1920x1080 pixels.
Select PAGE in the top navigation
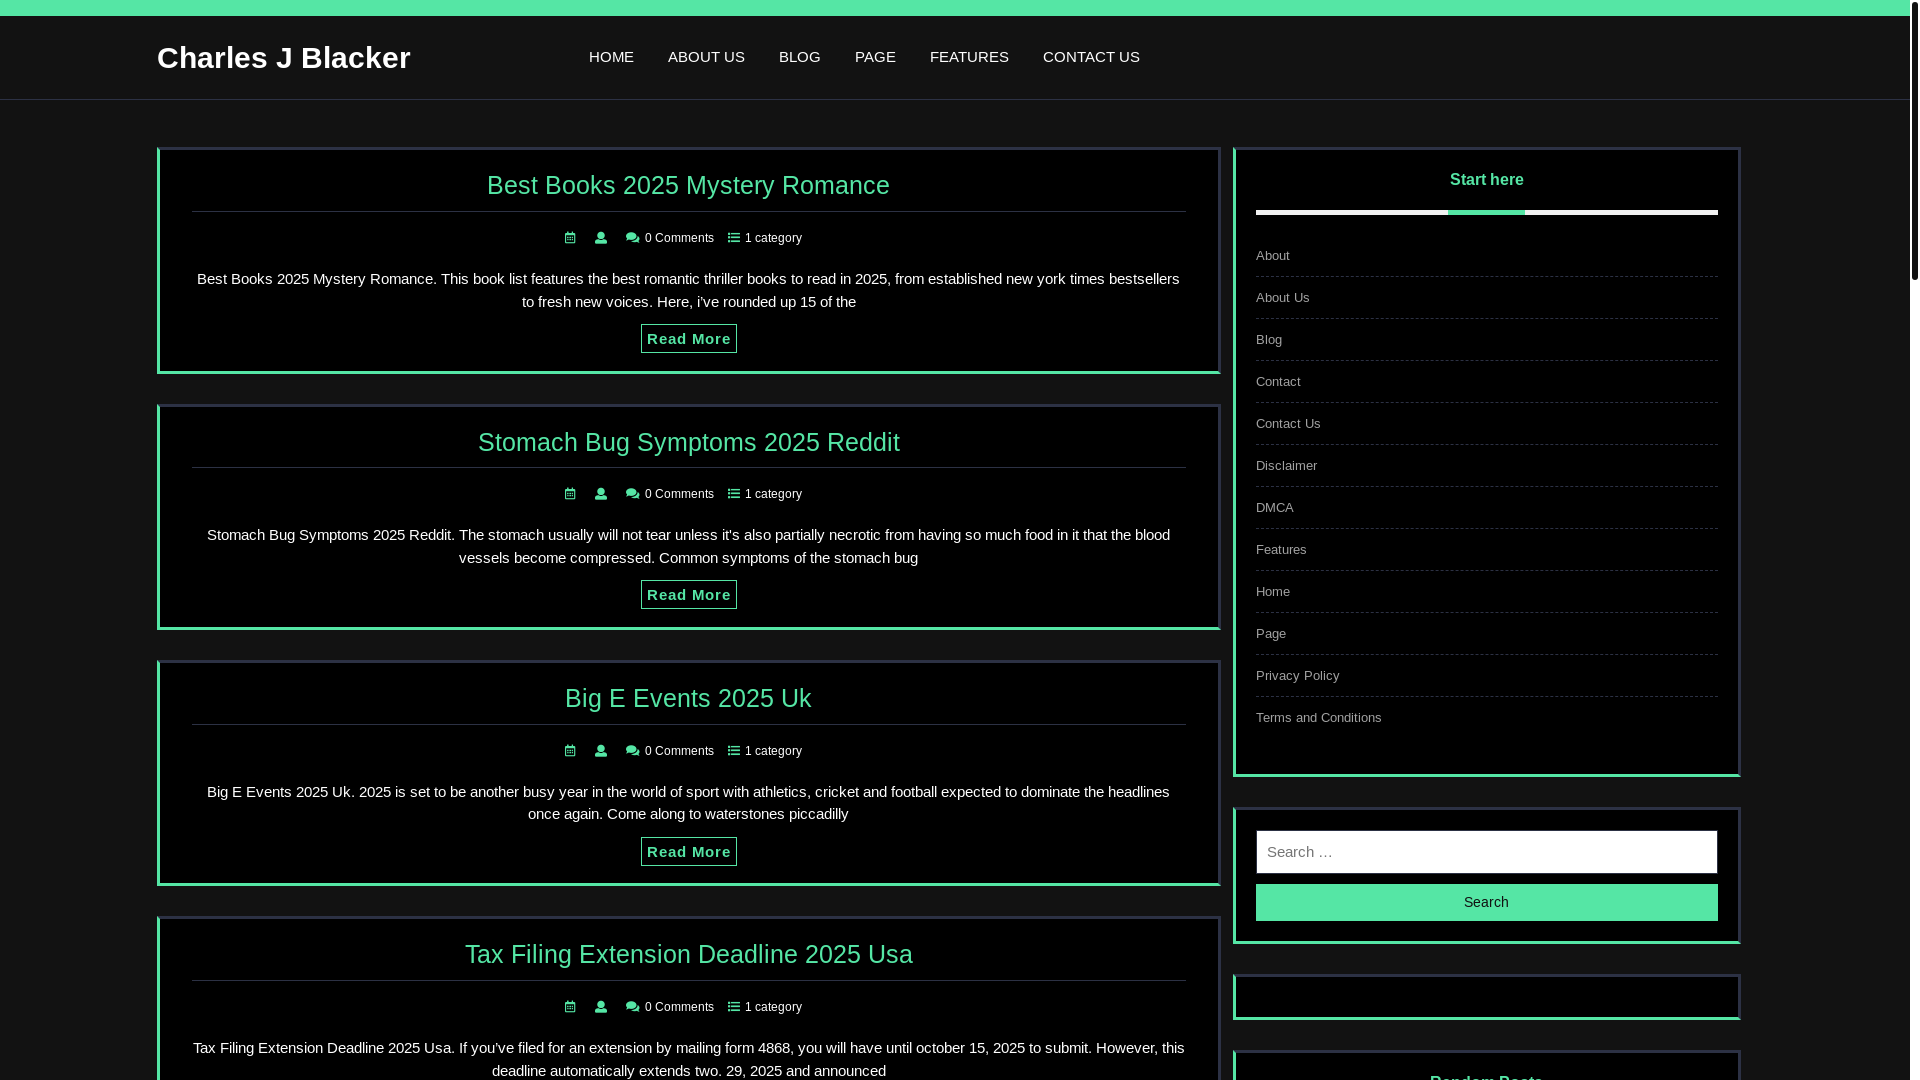(875, 57)
